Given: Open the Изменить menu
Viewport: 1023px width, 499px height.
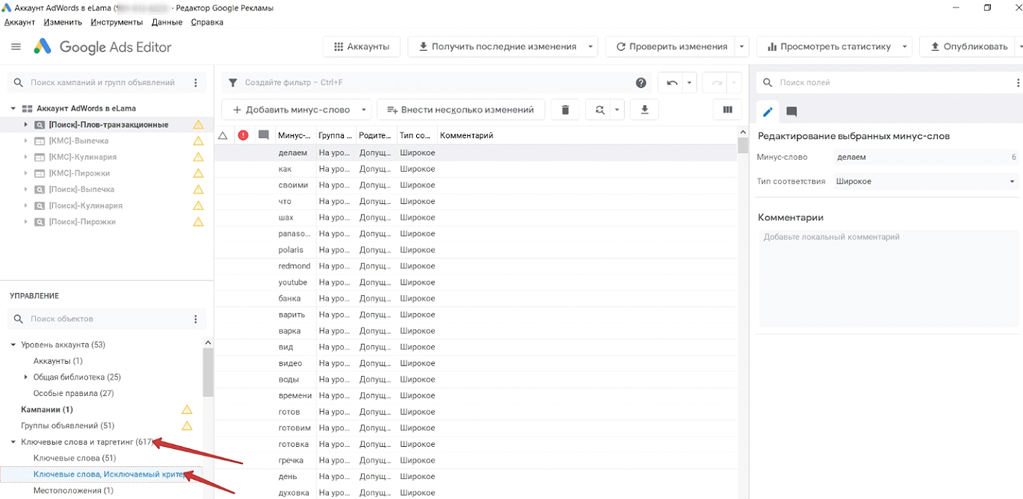Looking at the screenshot, I should pyautogui.click(x=63, y=22).
